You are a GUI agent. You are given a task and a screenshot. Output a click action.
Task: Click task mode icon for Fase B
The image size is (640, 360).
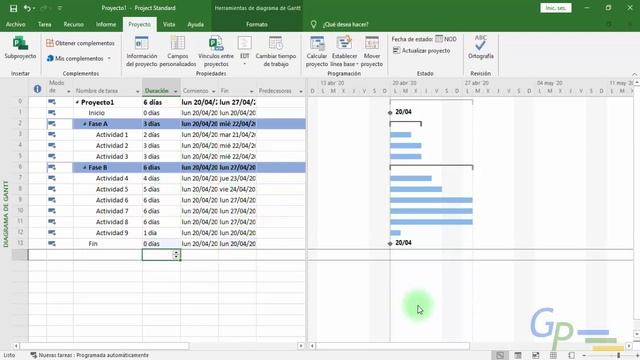pyautogui.click(x=52, y=167)
